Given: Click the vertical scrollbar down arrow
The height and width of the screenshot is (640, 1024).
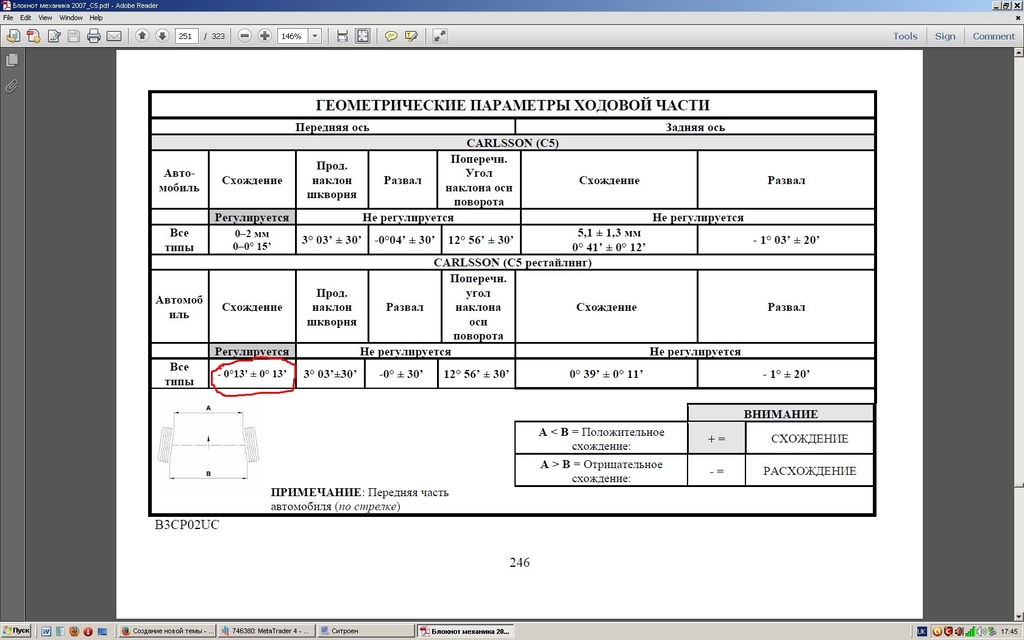Looking at the screenshot, I should click(1019, 616).
